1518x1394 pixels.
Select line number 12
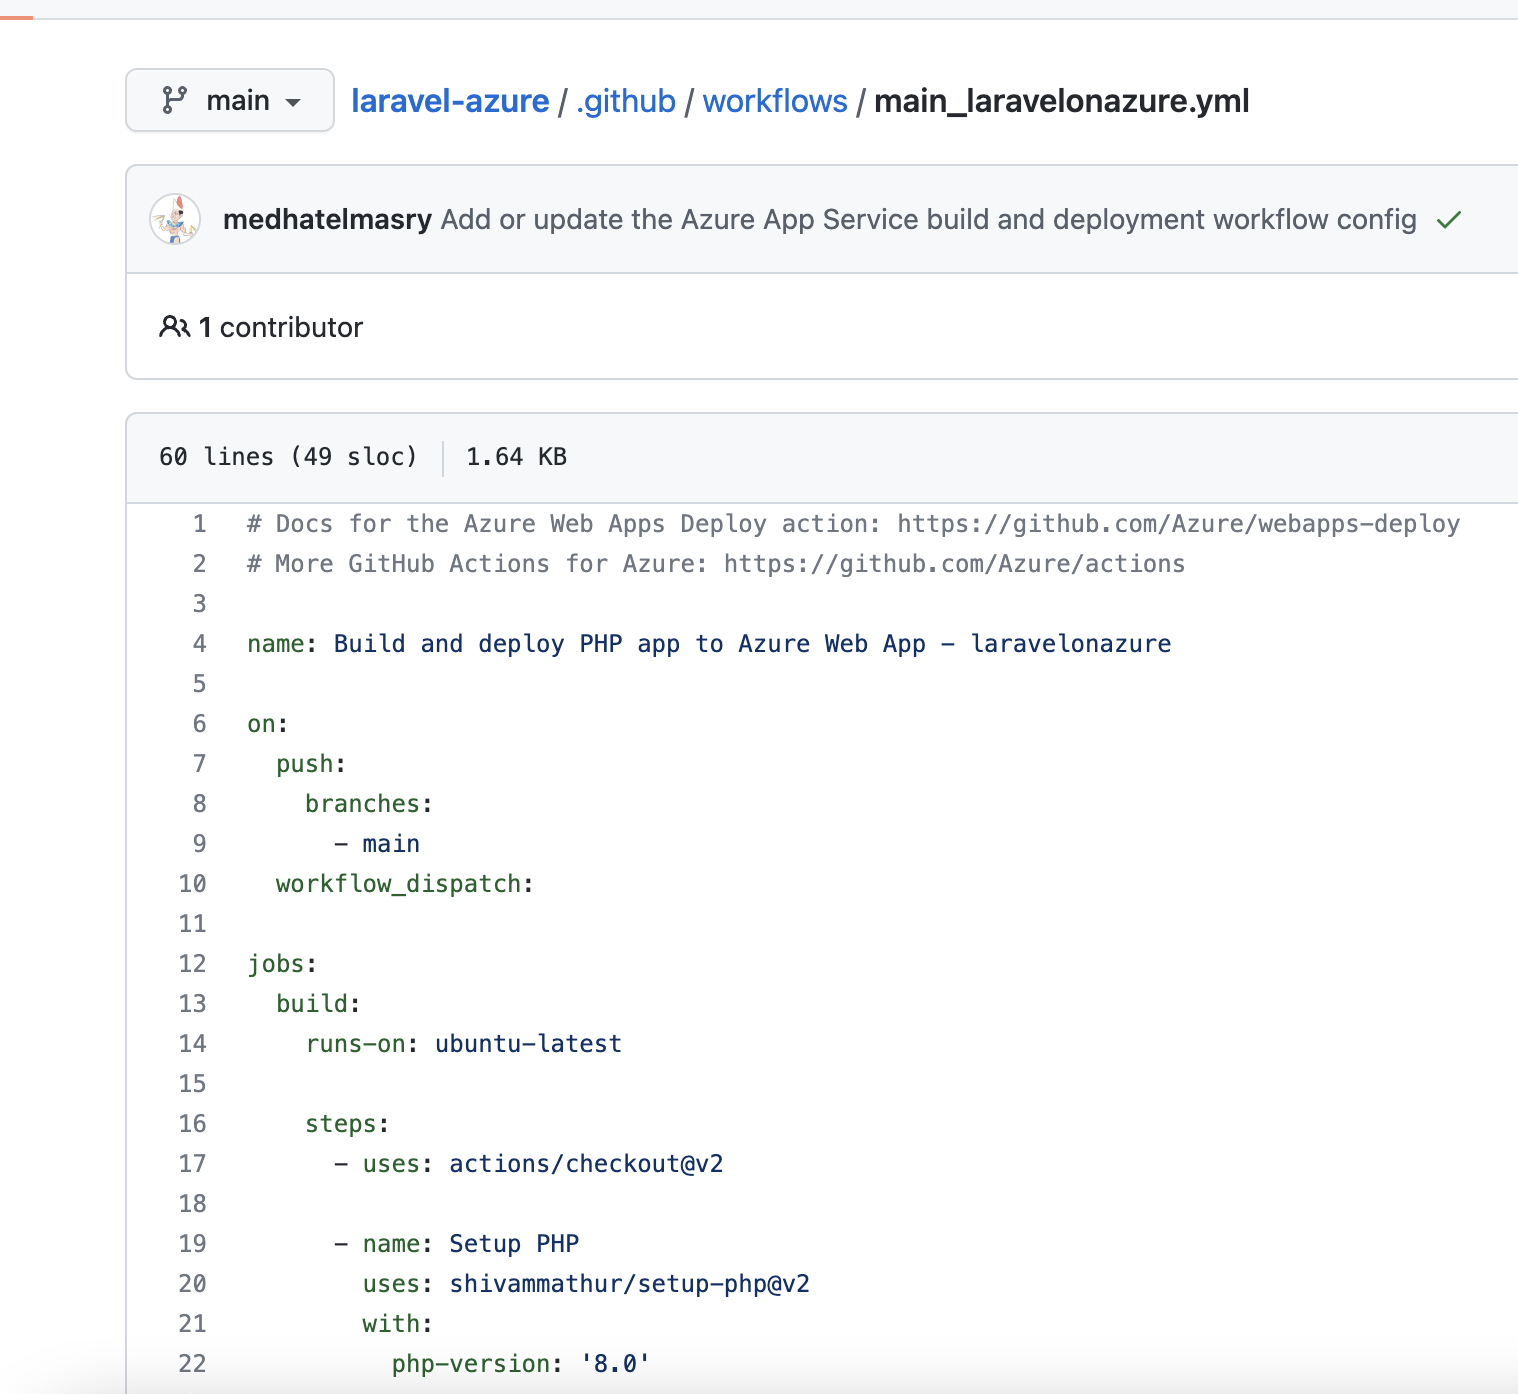pos(193,964)
